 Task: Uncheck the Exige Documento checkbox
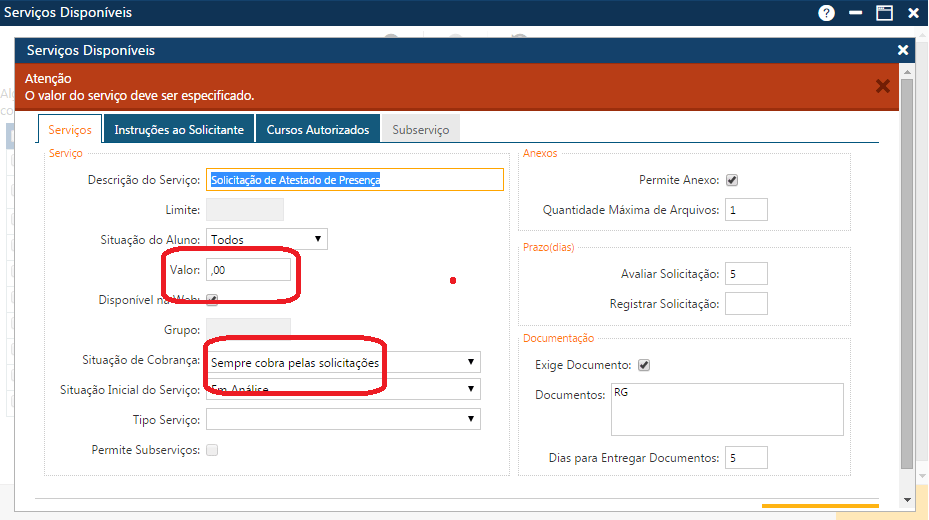(644, 365)
